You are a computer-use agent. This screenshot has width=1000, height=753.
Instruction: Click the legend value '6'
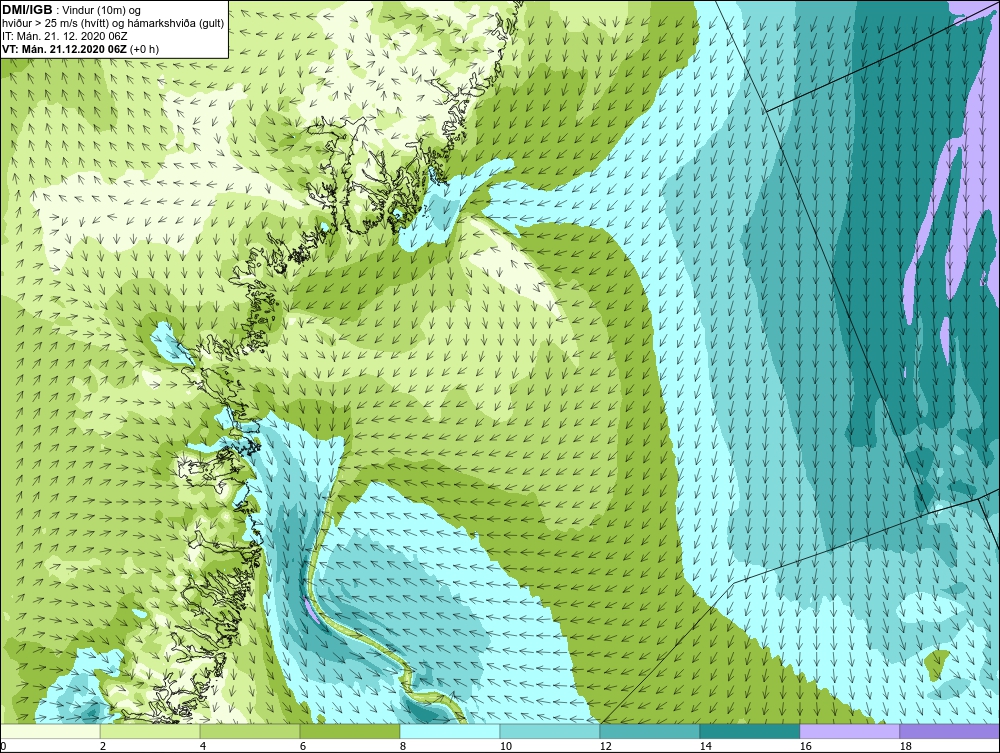point(302,746)
